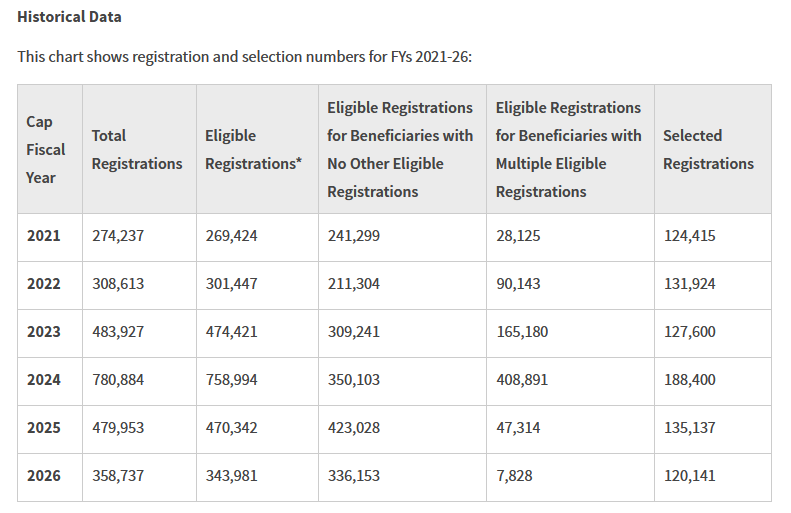The width and height of the screenshot is (791, 513).
Task: Select the 2021 fiscal year row label
Action: click(x=44, y=236)
